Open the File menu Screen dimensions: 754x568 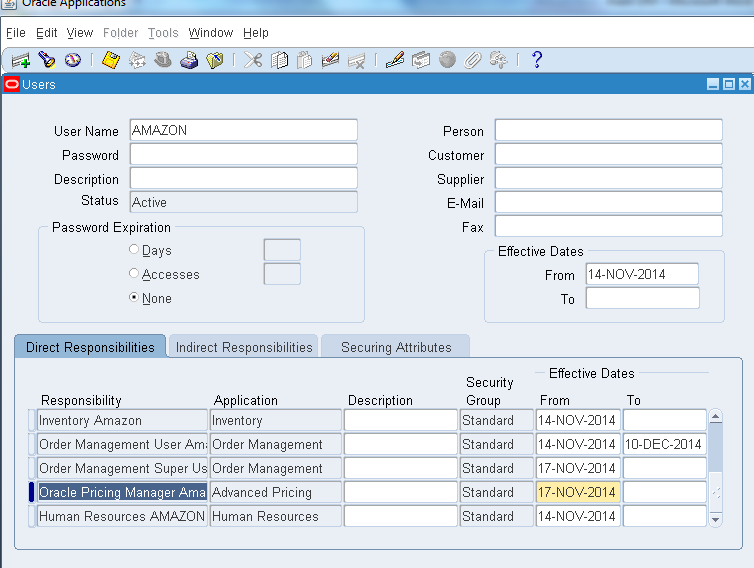15,33
